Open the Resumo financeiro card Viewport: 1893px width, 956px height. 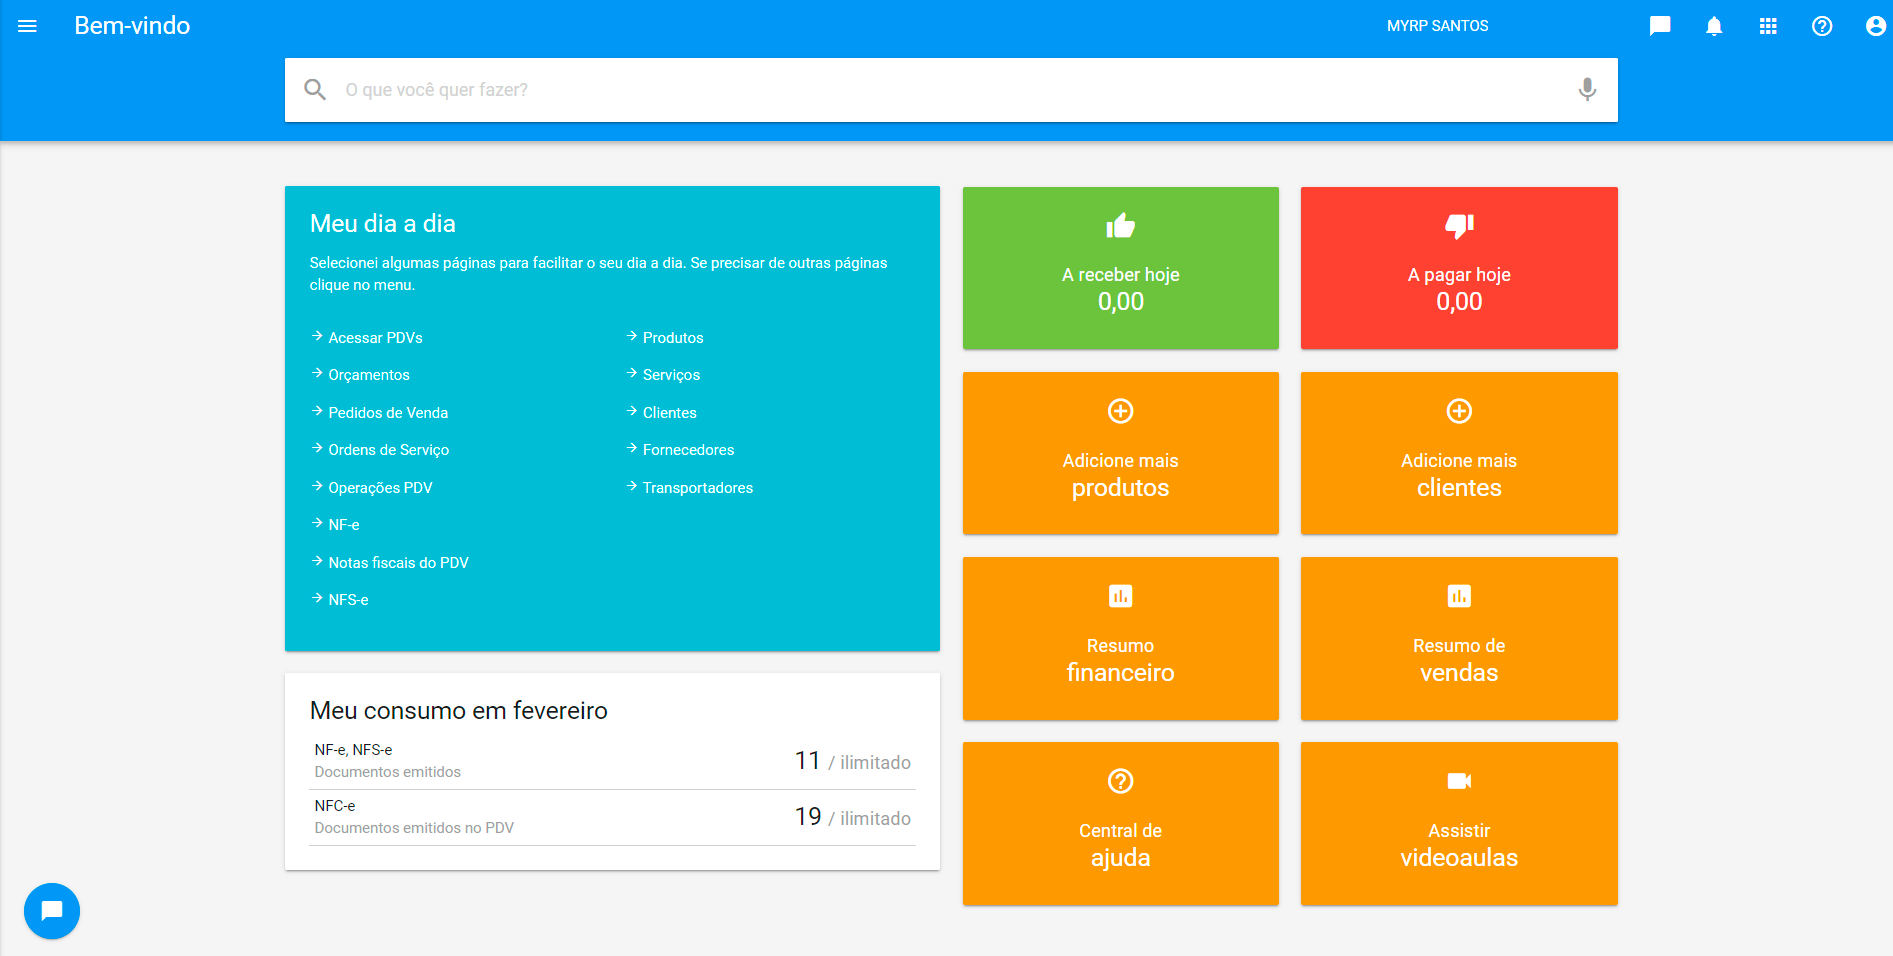(x=1120, y=638)
